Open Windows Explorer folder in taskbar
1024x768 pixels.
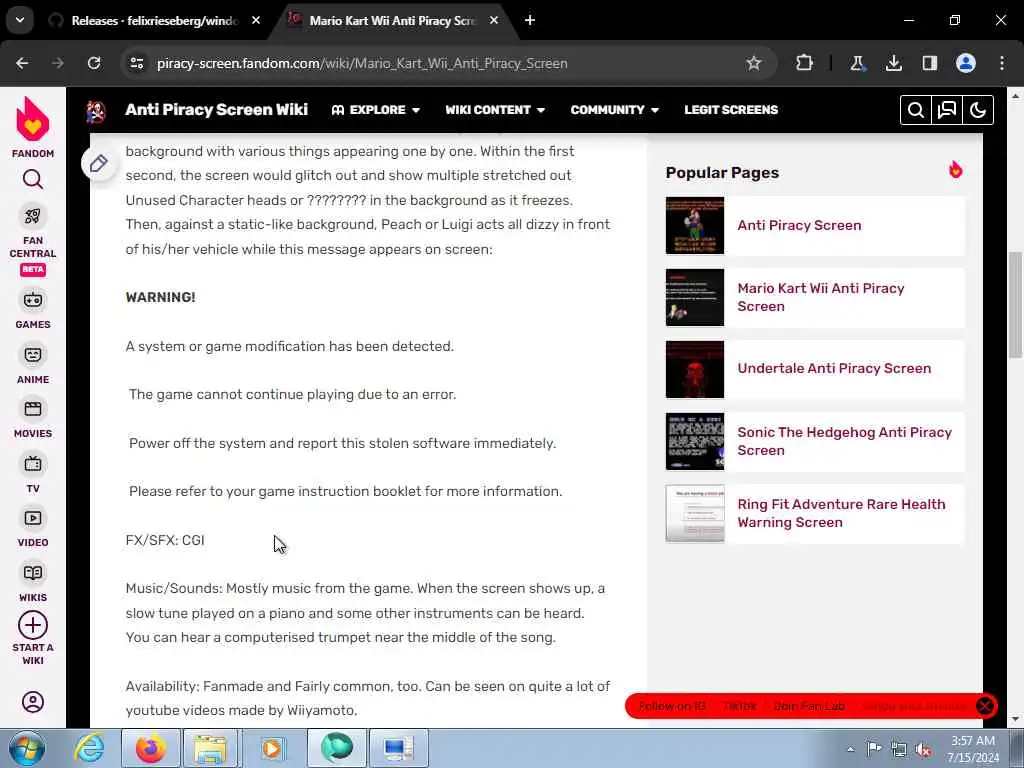tap(211, 749)
